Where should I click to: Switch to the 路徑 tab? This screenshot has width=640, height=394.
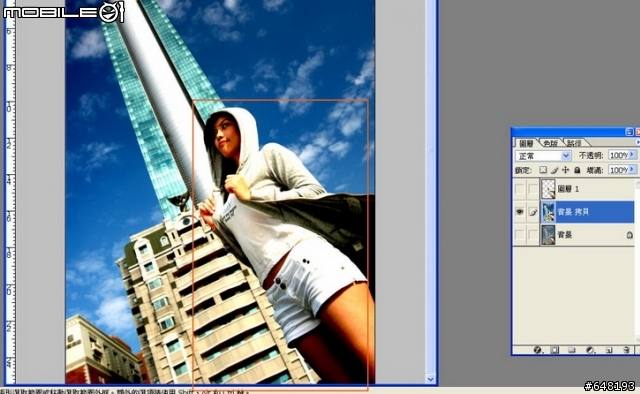click(x=574, y=143)
